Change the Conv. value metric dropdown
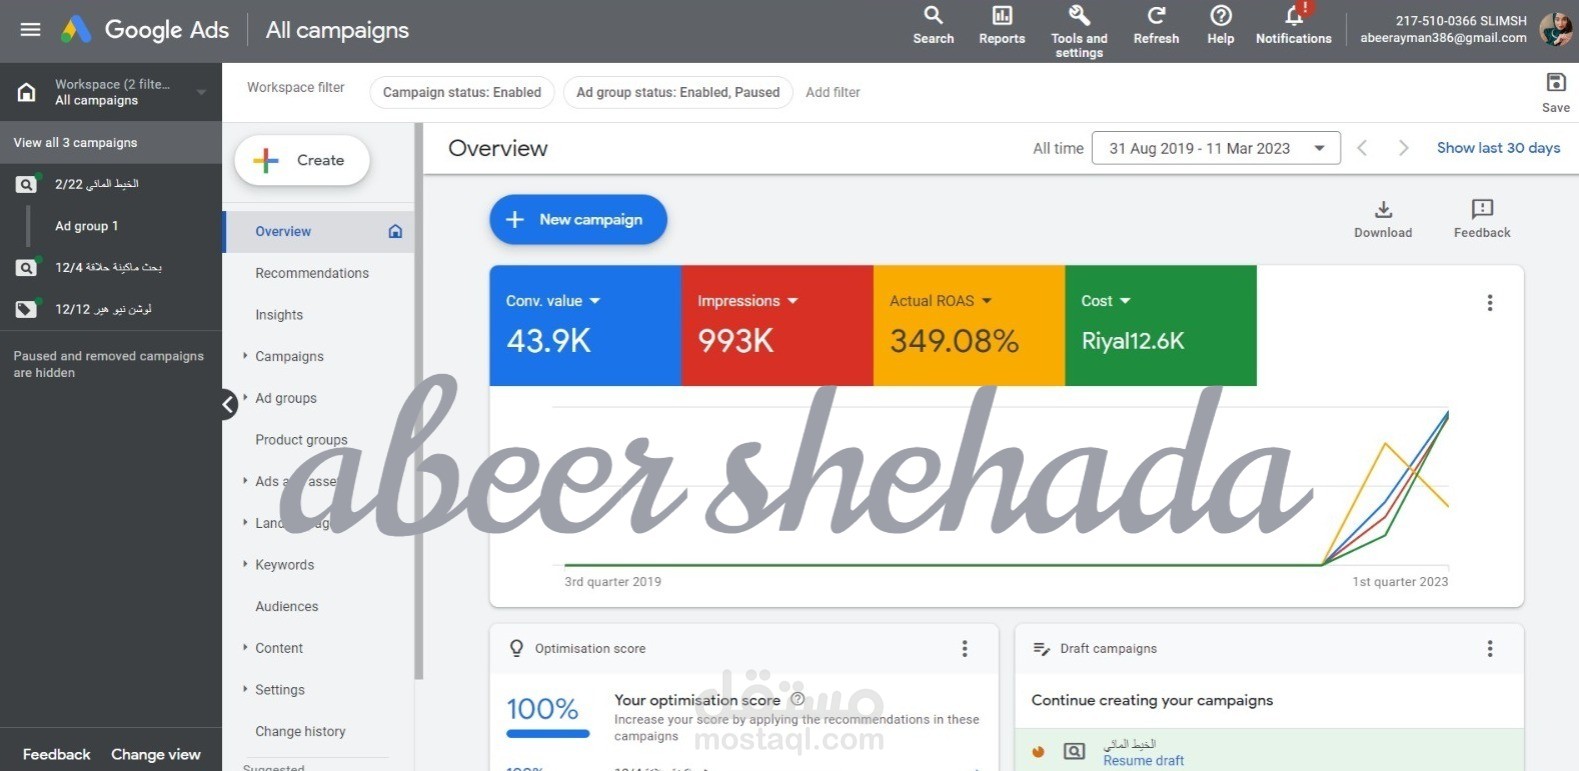The height and width of the screenshot is (771, 1579). click(553, 301)
